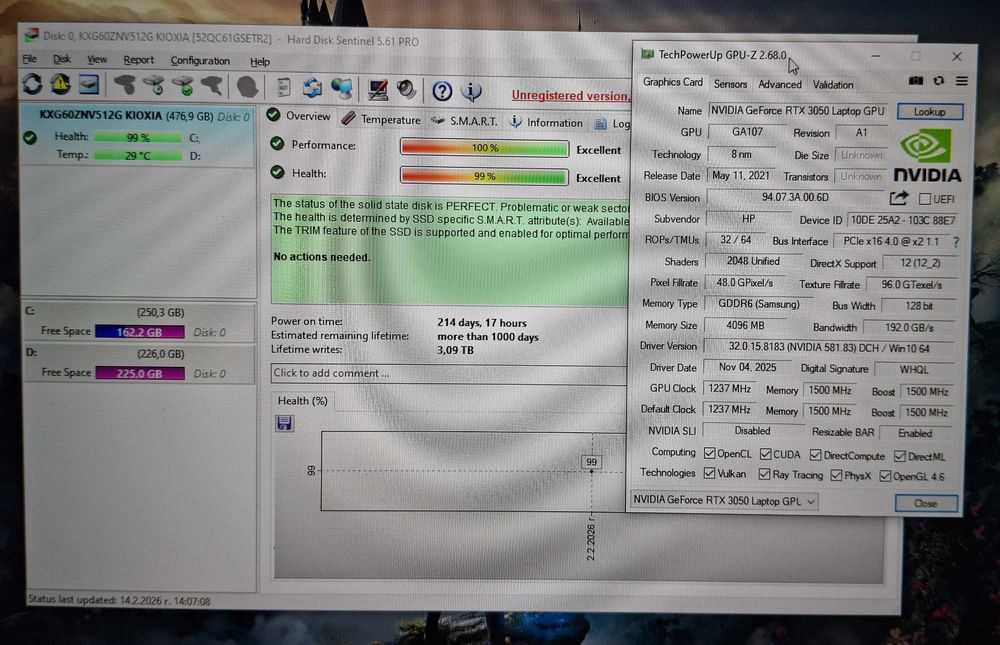Switch to the Overview tab
Viewport: 1000px width, 645px height.
click(x=299, y=115)
